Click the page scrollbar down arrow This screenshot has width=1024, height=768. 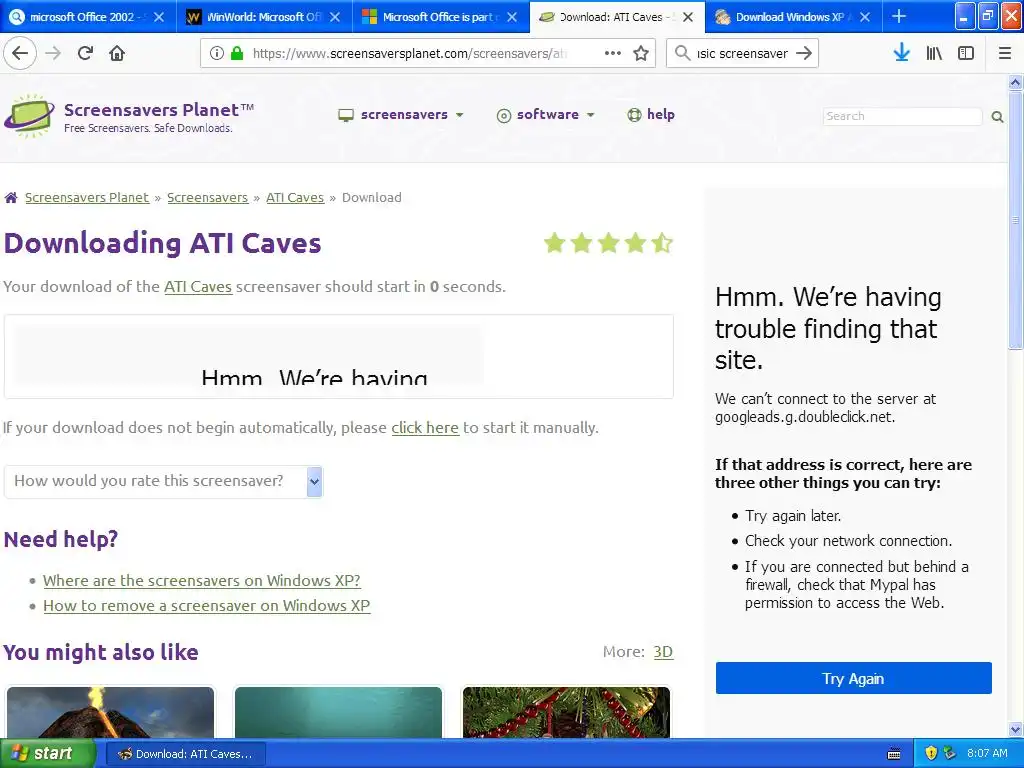click(1015, 729)
